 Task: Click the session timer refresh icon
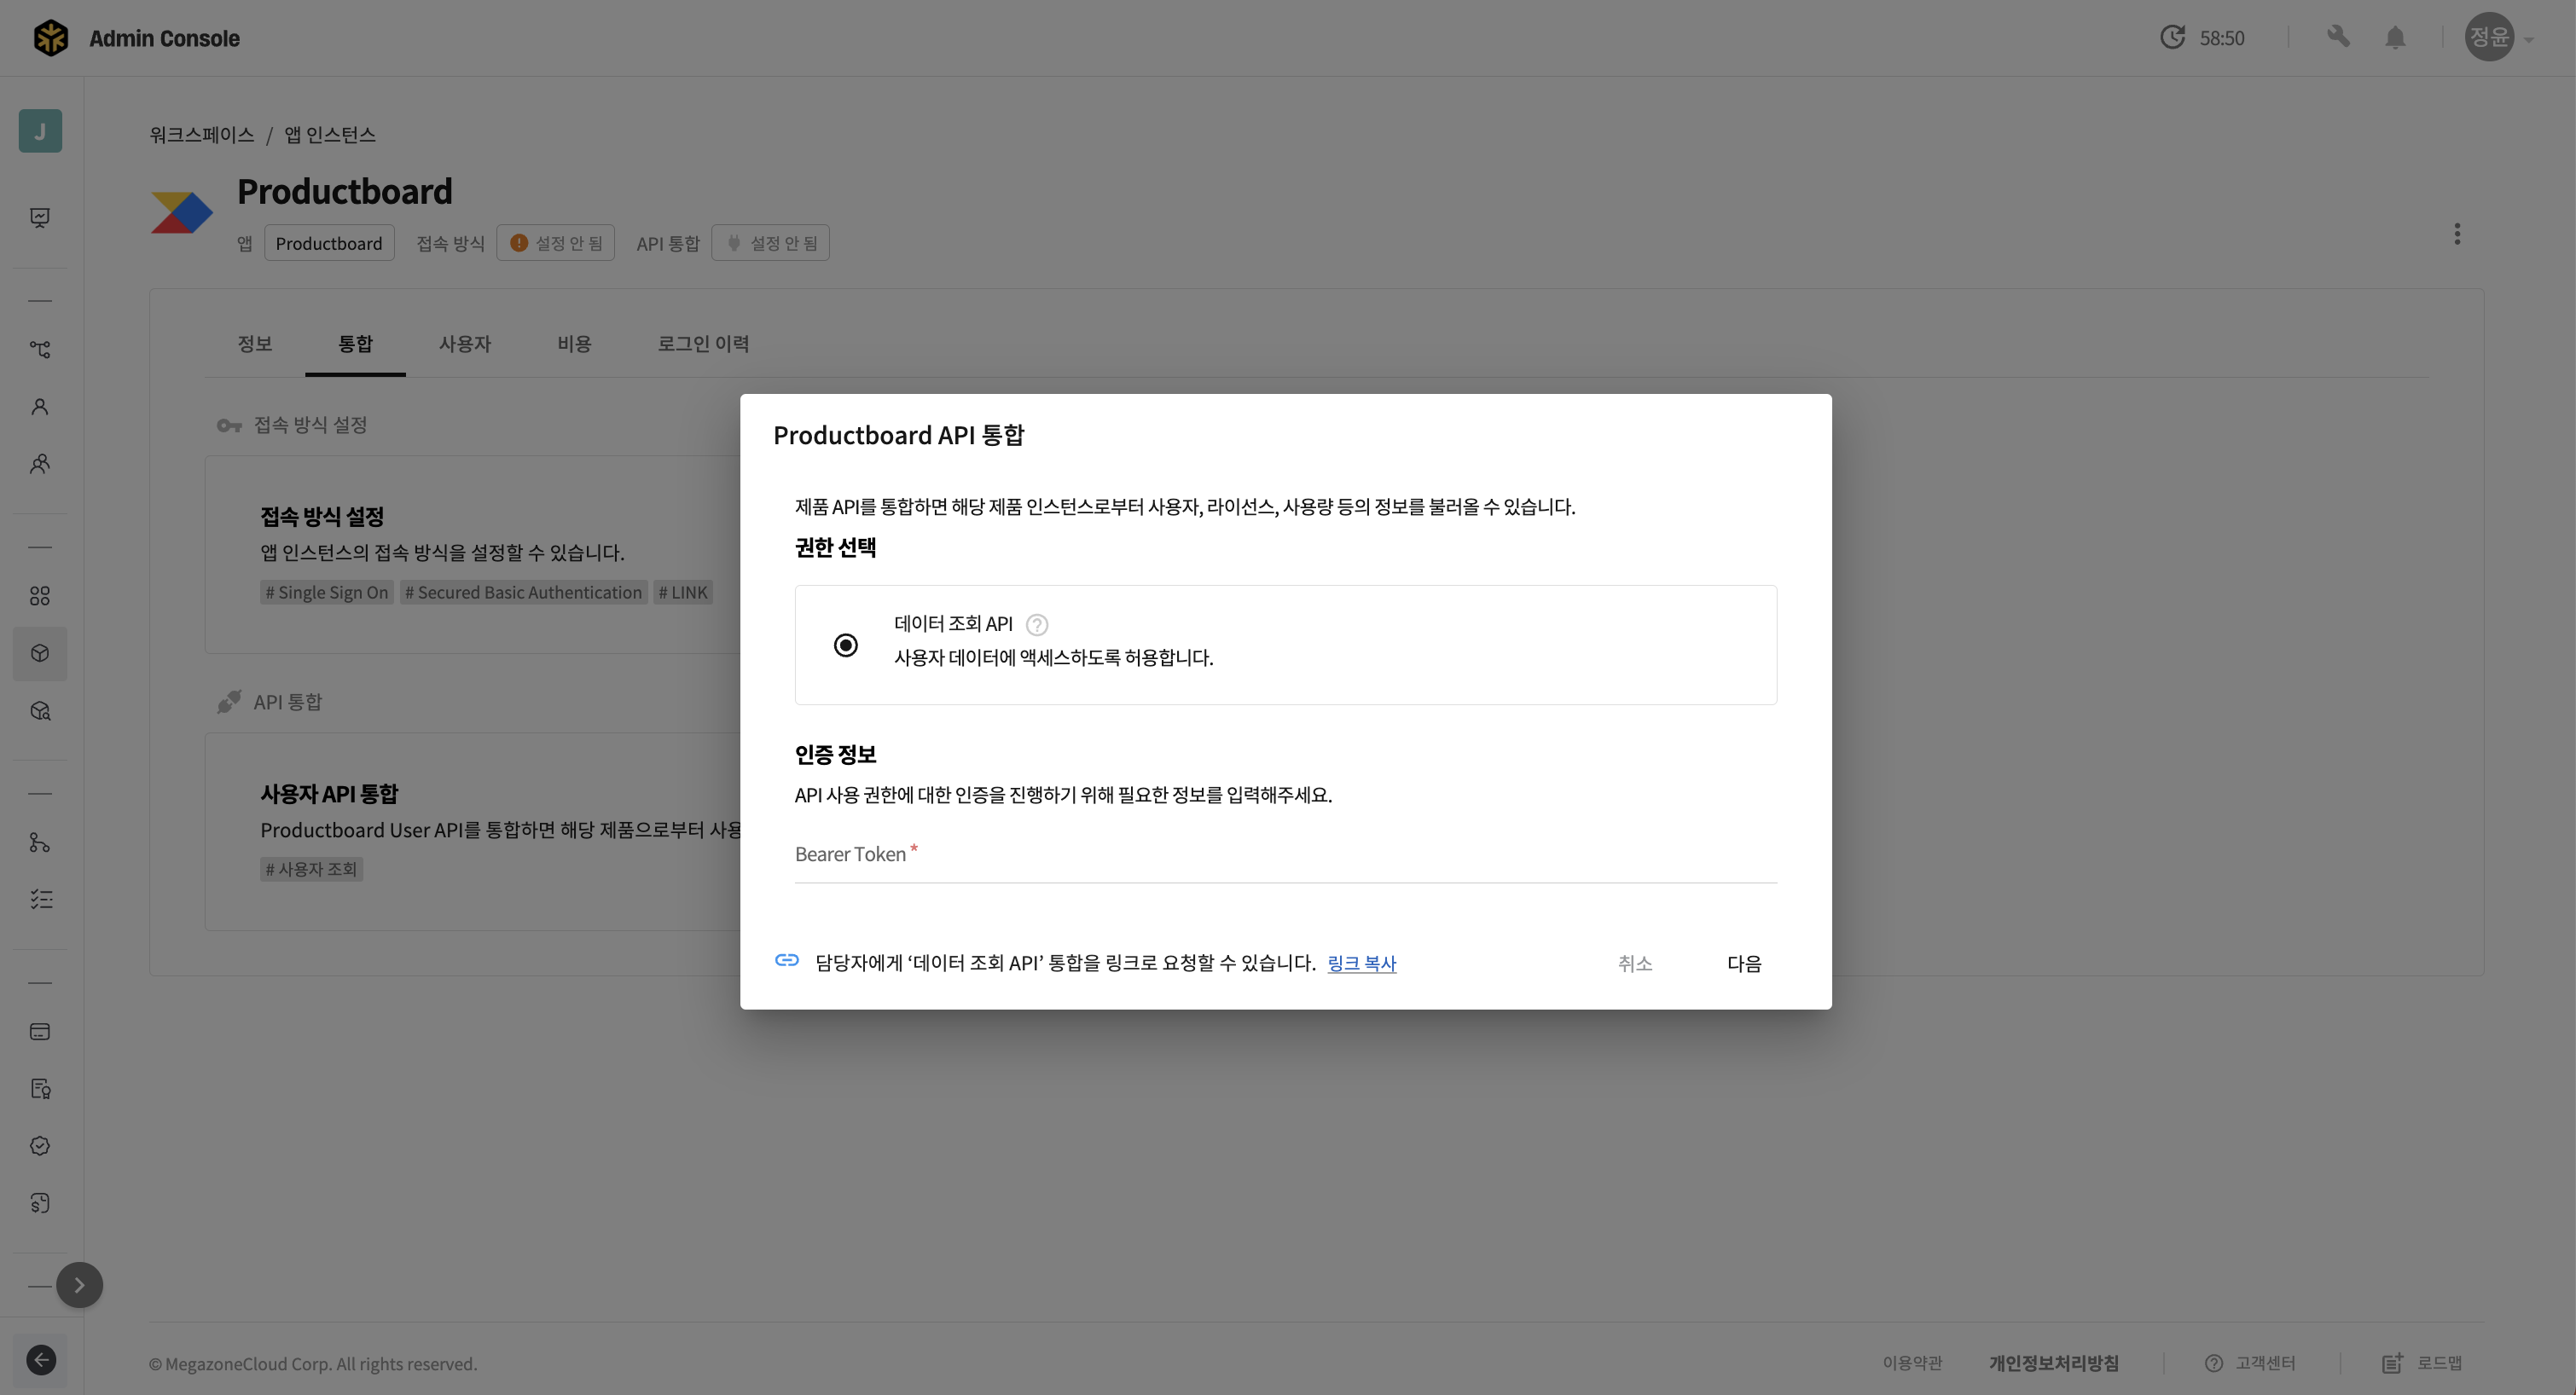pyautogui.click(x=2172, y=38)
